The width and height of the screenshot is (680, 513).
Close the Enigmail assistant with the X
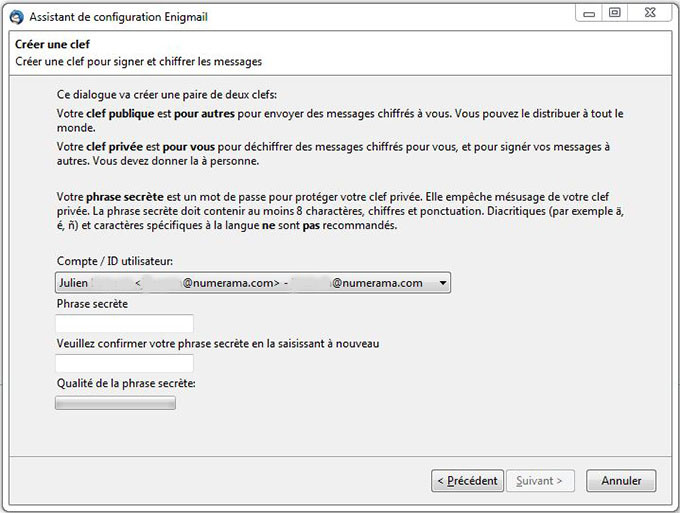coord(650,13)
